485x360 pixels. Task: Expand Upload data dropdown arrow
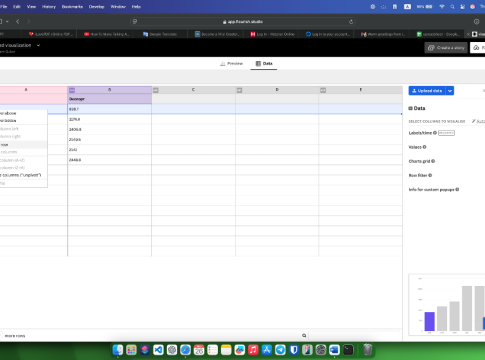coord(450,91)
